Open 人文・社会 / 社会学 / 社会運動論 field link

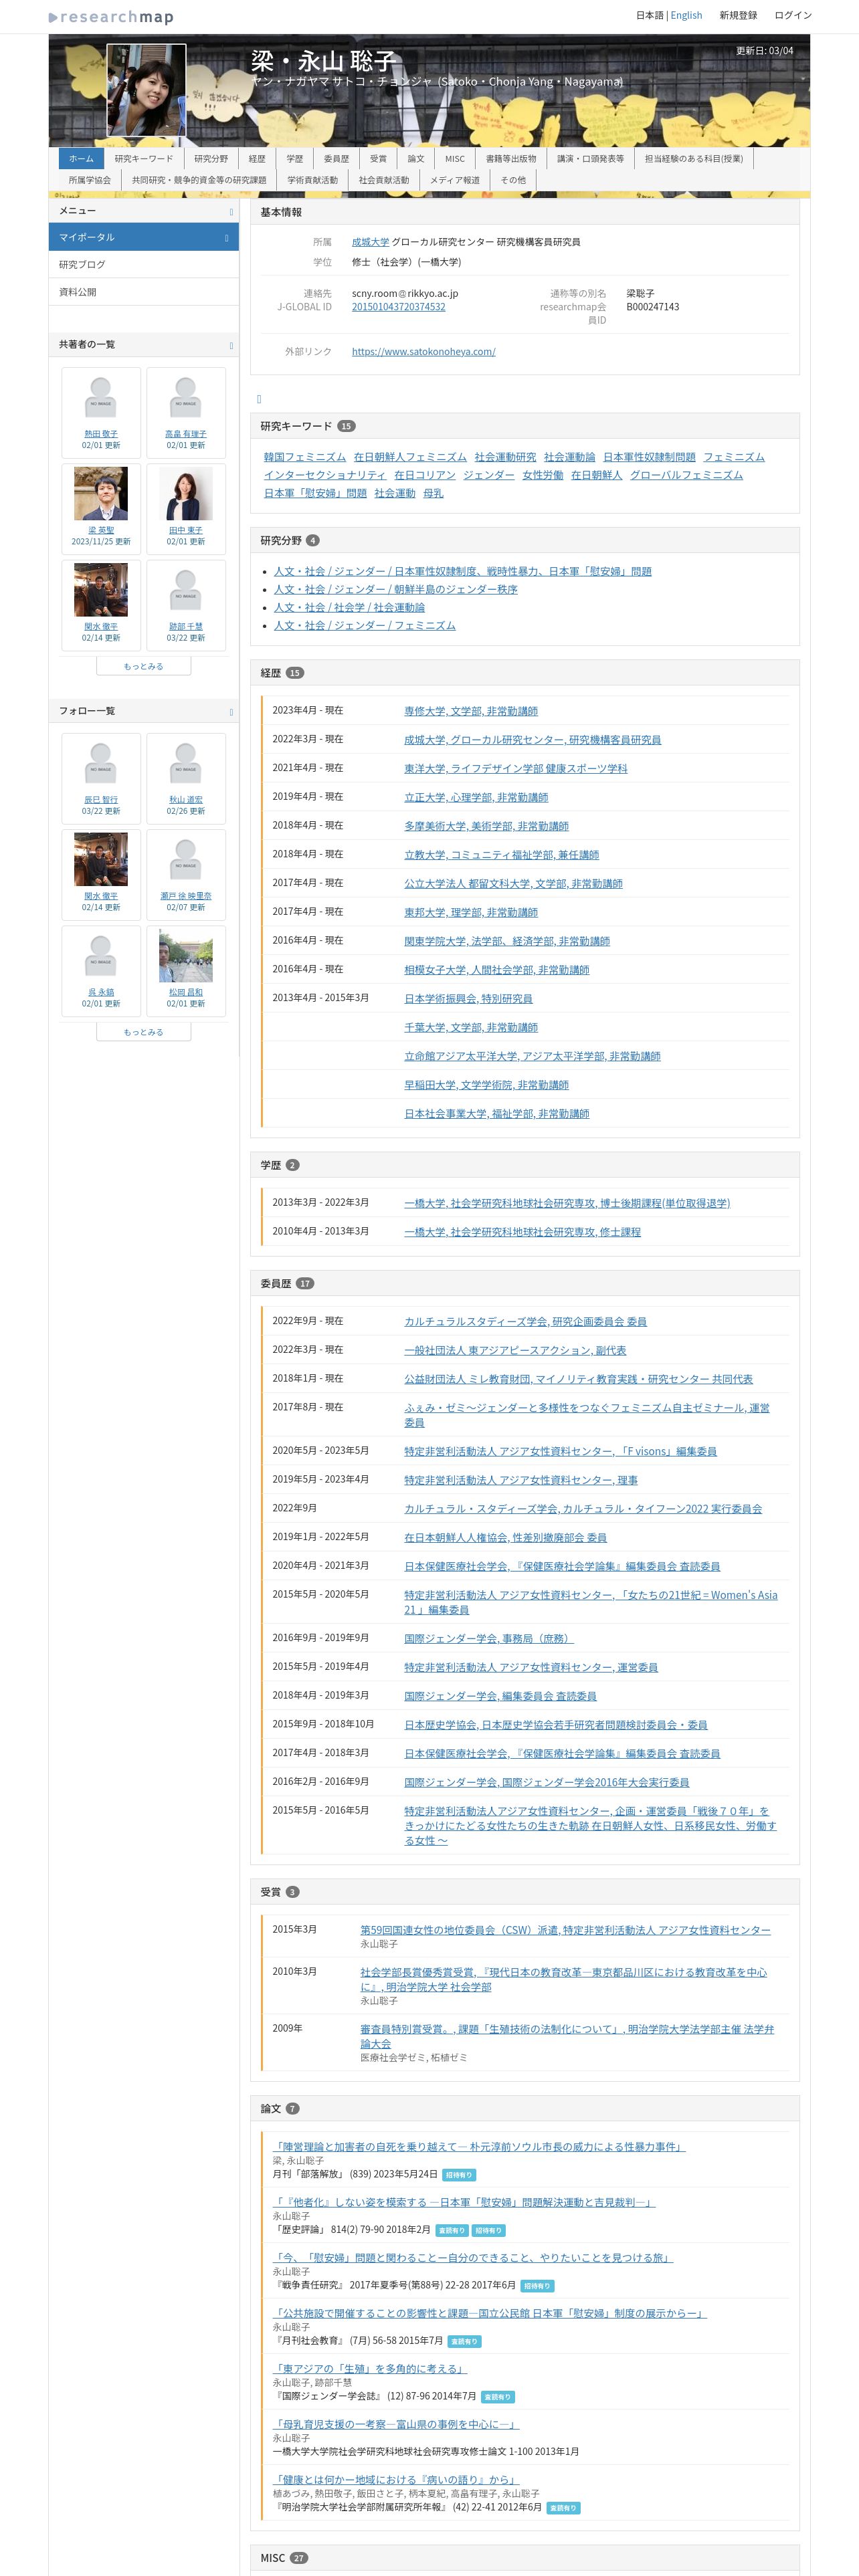pos(349,607)
